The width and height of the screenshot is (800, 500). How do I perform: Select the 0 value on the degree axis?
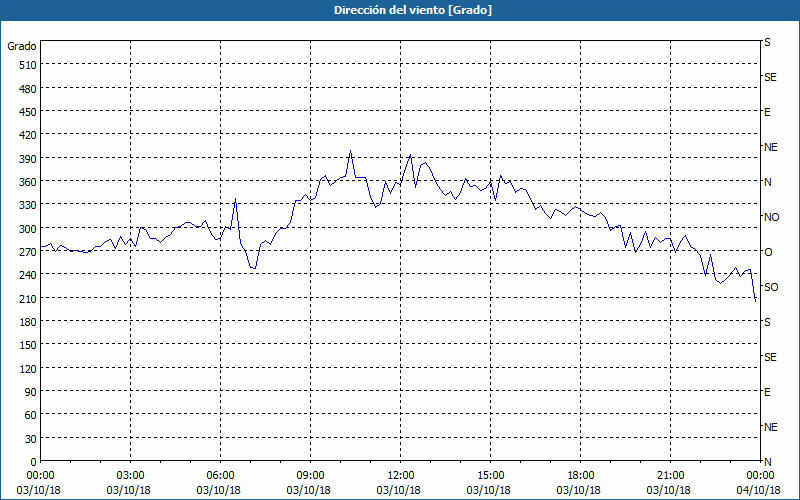pyautogui.click(x=34, y=462)
